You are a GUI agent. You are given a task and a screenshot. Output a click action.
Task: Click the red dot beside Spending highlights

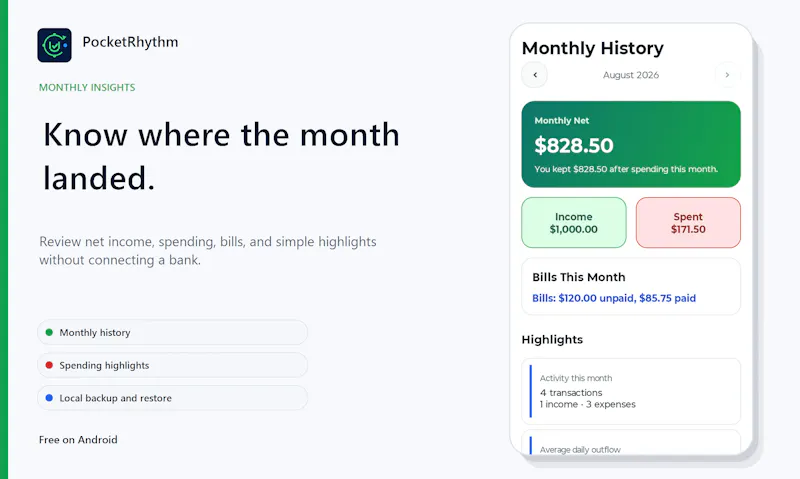coord(49,365)
